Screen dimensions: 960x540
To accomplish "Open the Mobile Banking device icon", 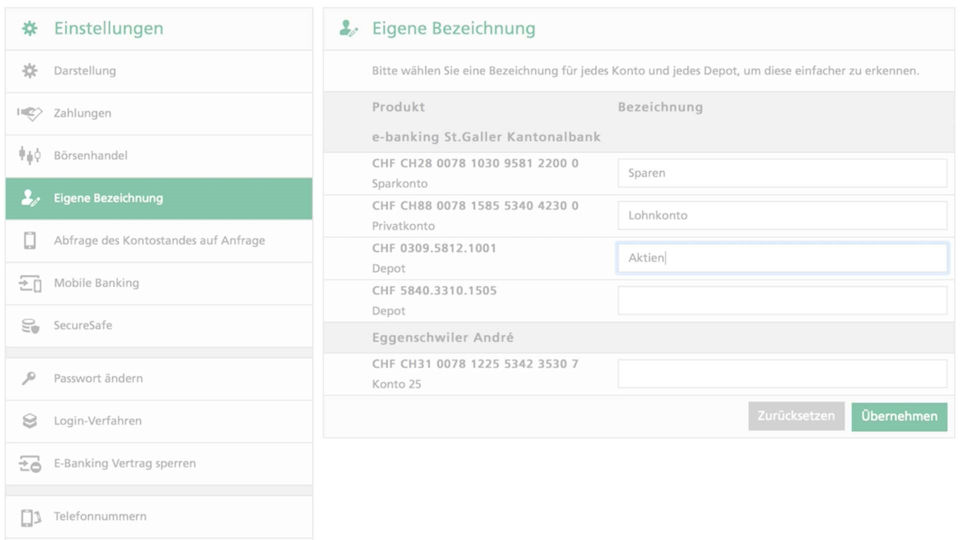I will pos(29,283).
